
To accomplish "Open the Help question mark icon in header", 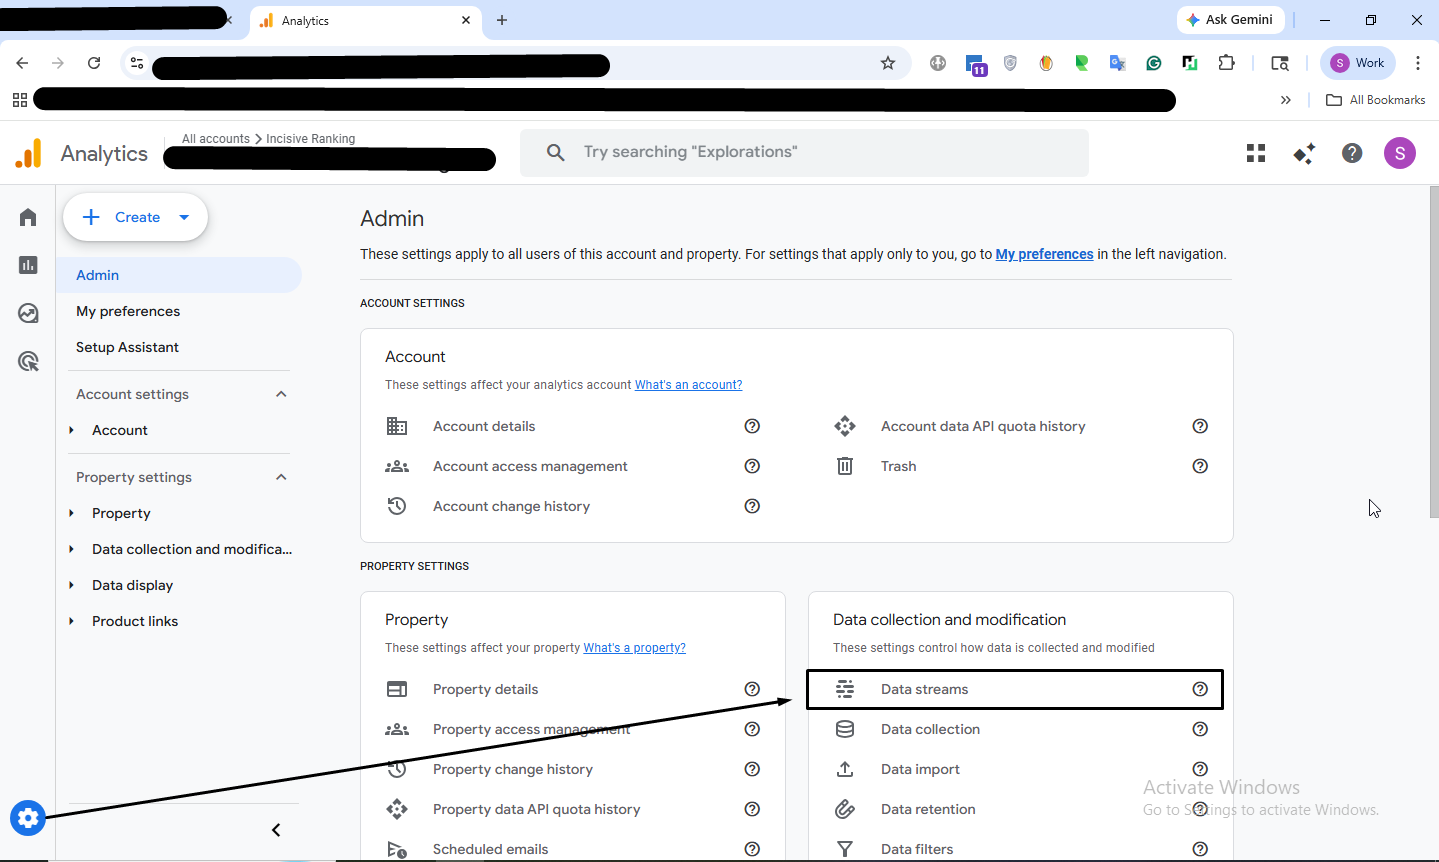I will (x=1352, y=153).
